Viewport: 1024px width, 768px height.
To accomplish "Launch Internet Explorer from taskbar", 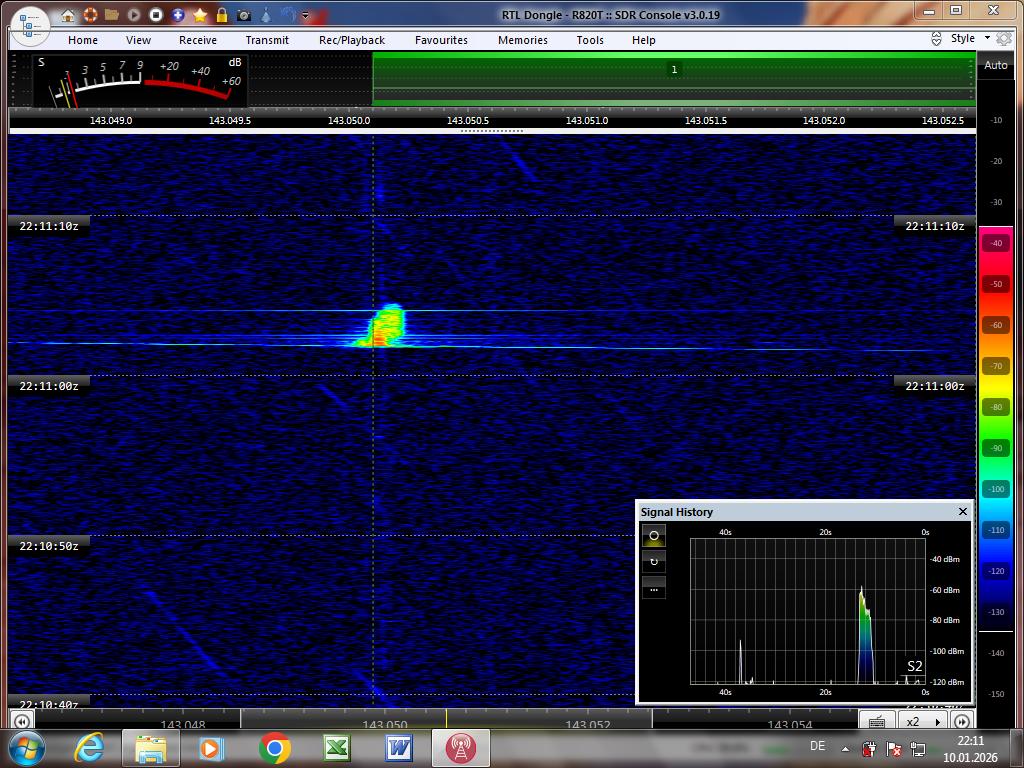I will point(89,748).
